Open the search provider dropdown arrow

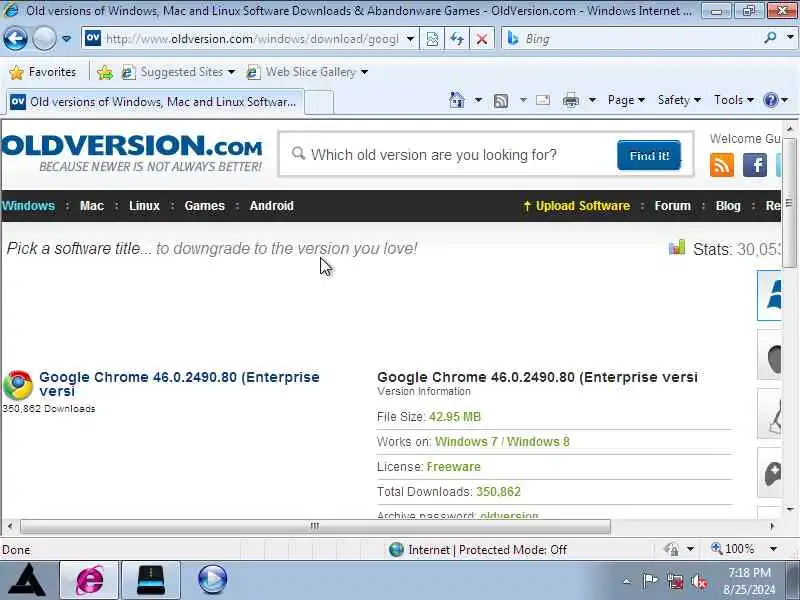click(790, 38)
